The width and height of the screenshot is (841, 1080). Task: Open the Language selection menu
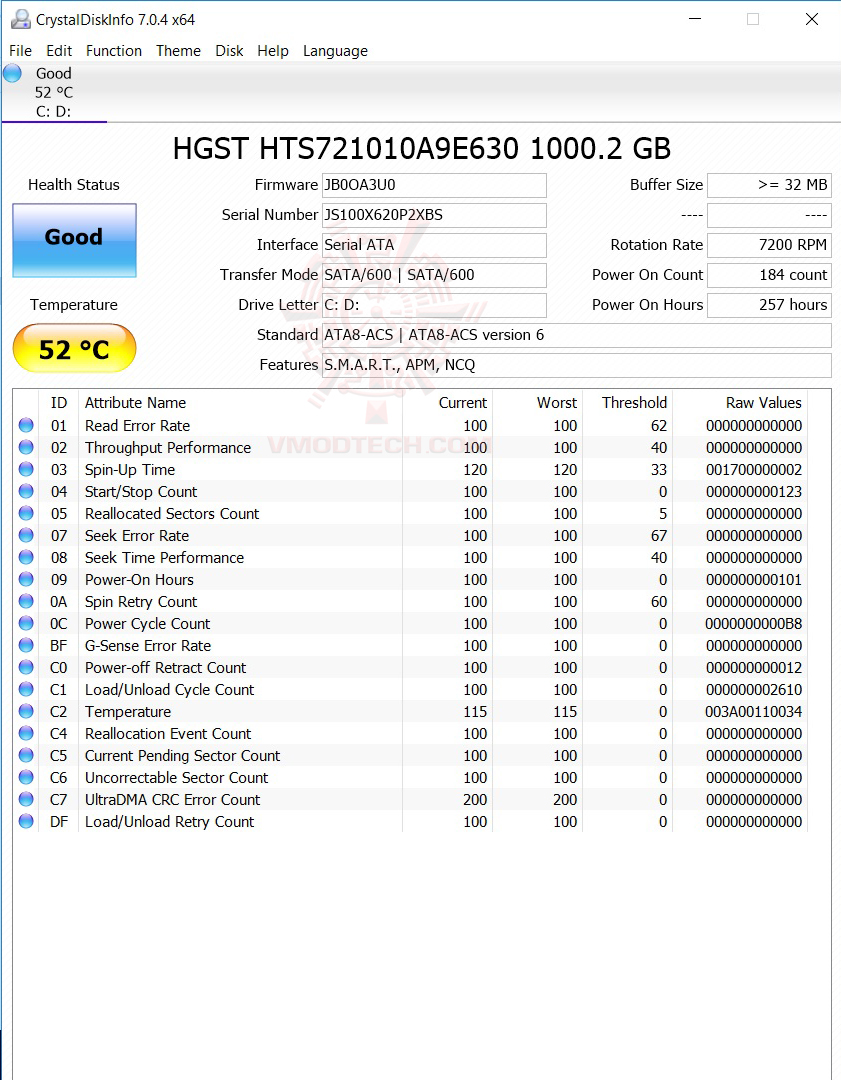[x=335, y=51]
